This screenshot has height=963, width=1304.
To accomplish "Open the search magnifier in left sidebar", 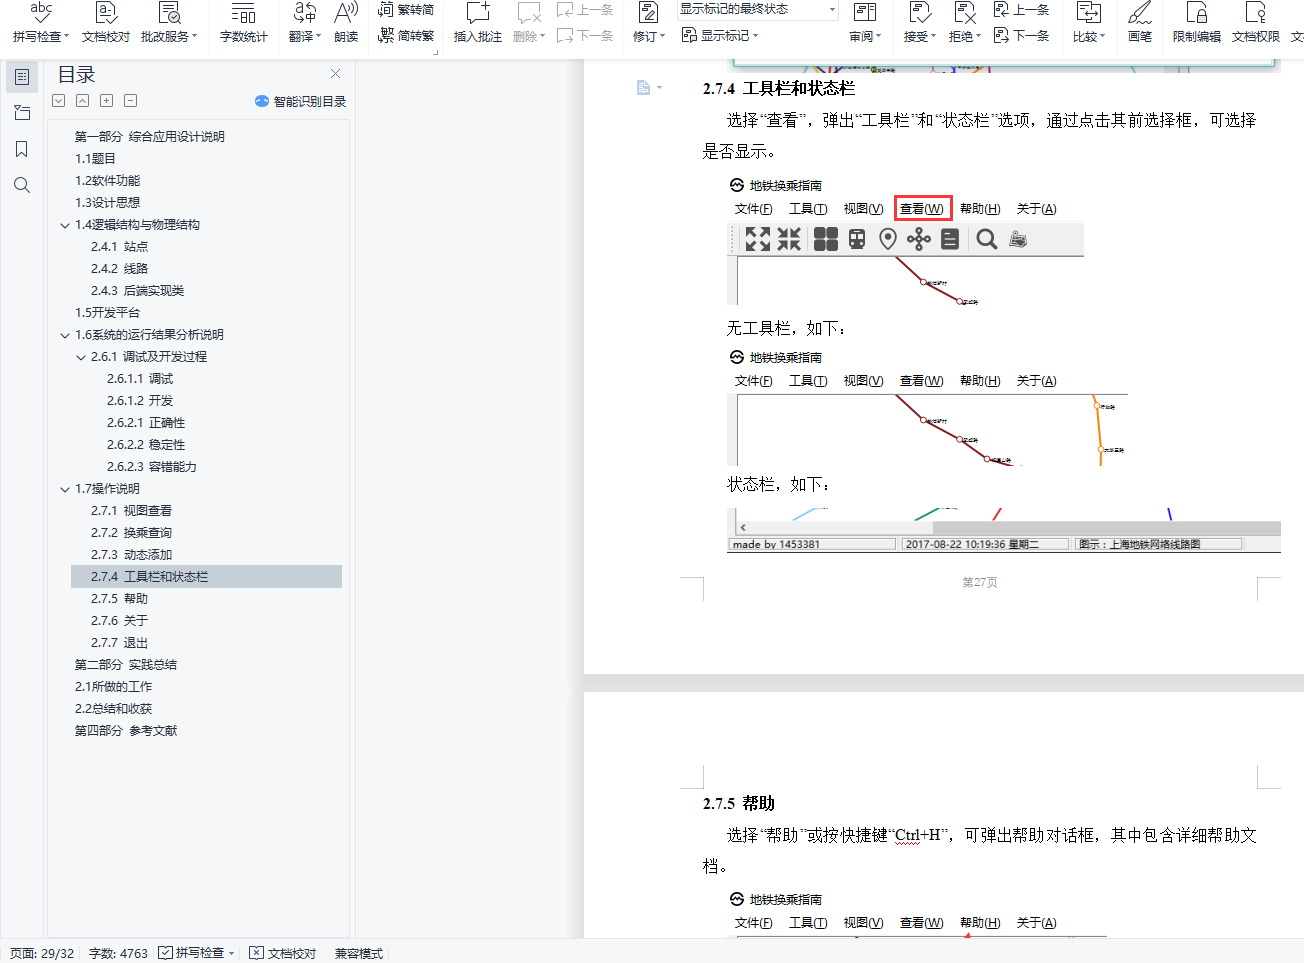I will [x=22, y=185].
